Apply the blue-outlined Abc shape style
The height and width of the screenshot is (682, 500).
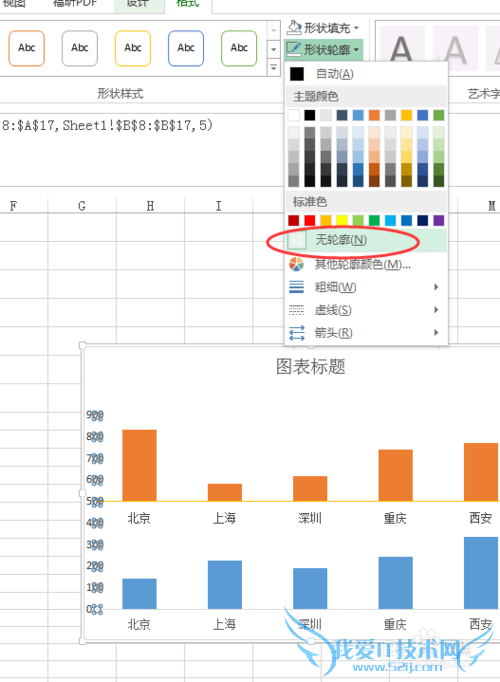[186, 48]
